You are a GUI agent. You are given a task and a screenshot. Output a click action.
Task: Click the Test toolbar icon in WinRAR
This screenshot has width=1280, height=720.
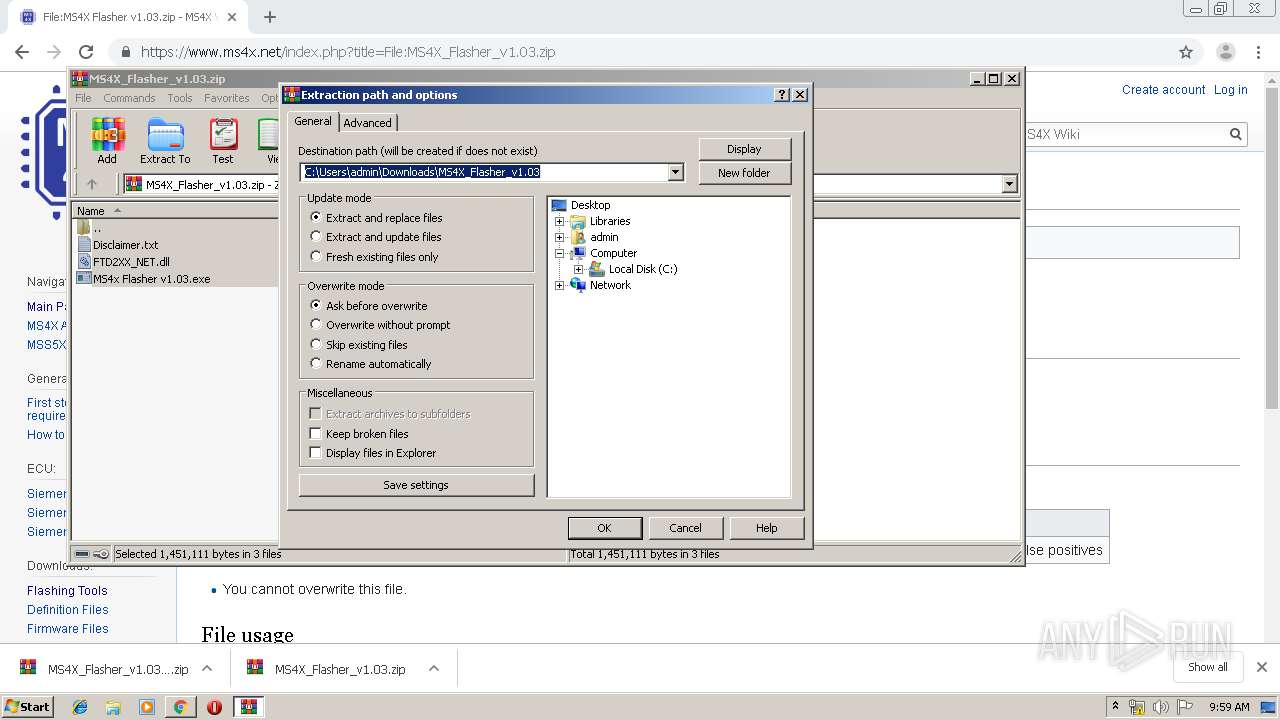coord(223,141)
